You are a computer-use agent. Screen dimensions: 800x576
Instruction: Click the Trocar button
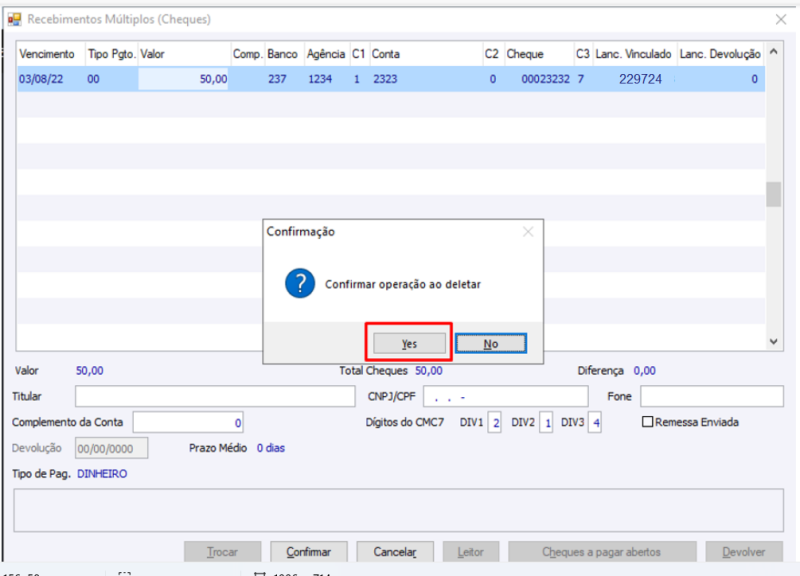click(222, 552)
